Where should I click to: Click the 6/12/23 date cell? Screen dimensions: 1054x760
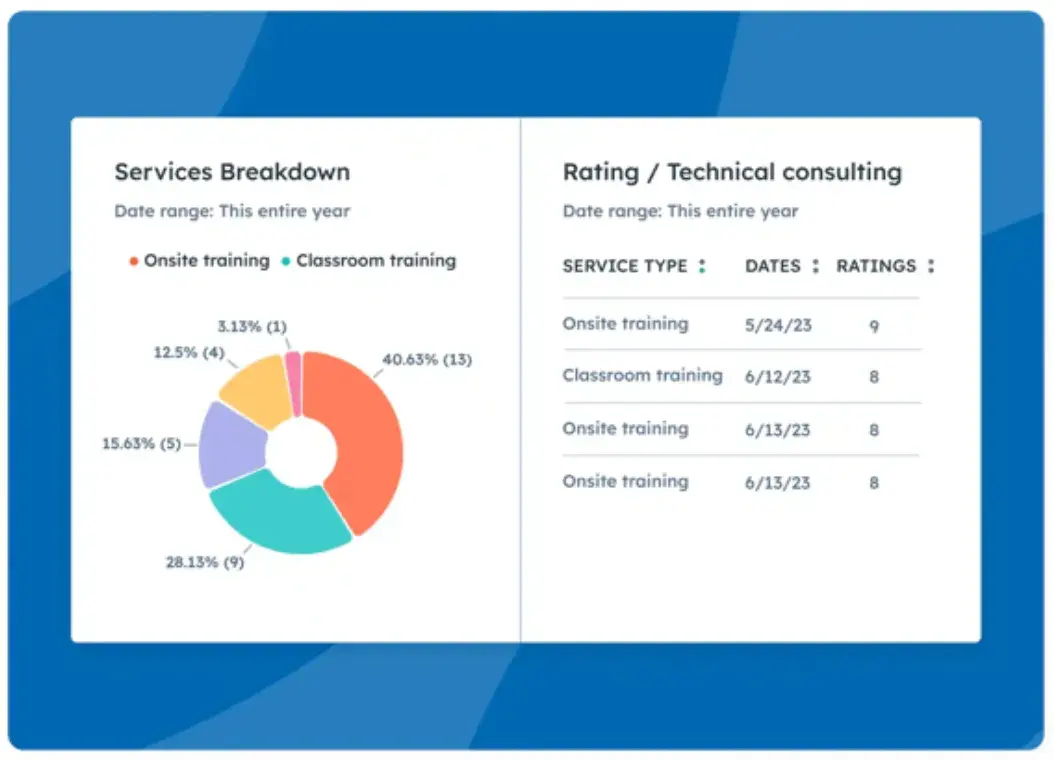(778, 376)
